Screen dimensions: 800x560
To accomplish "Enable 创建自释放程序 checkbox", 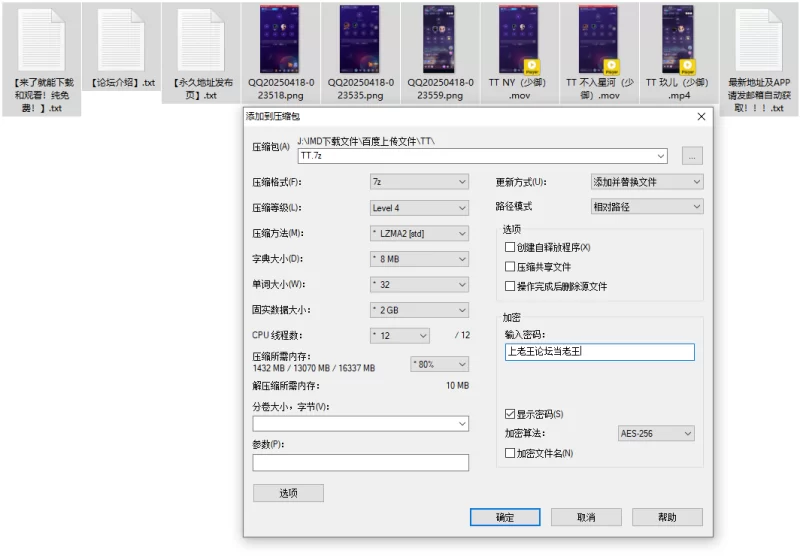I will pos(511,247).
